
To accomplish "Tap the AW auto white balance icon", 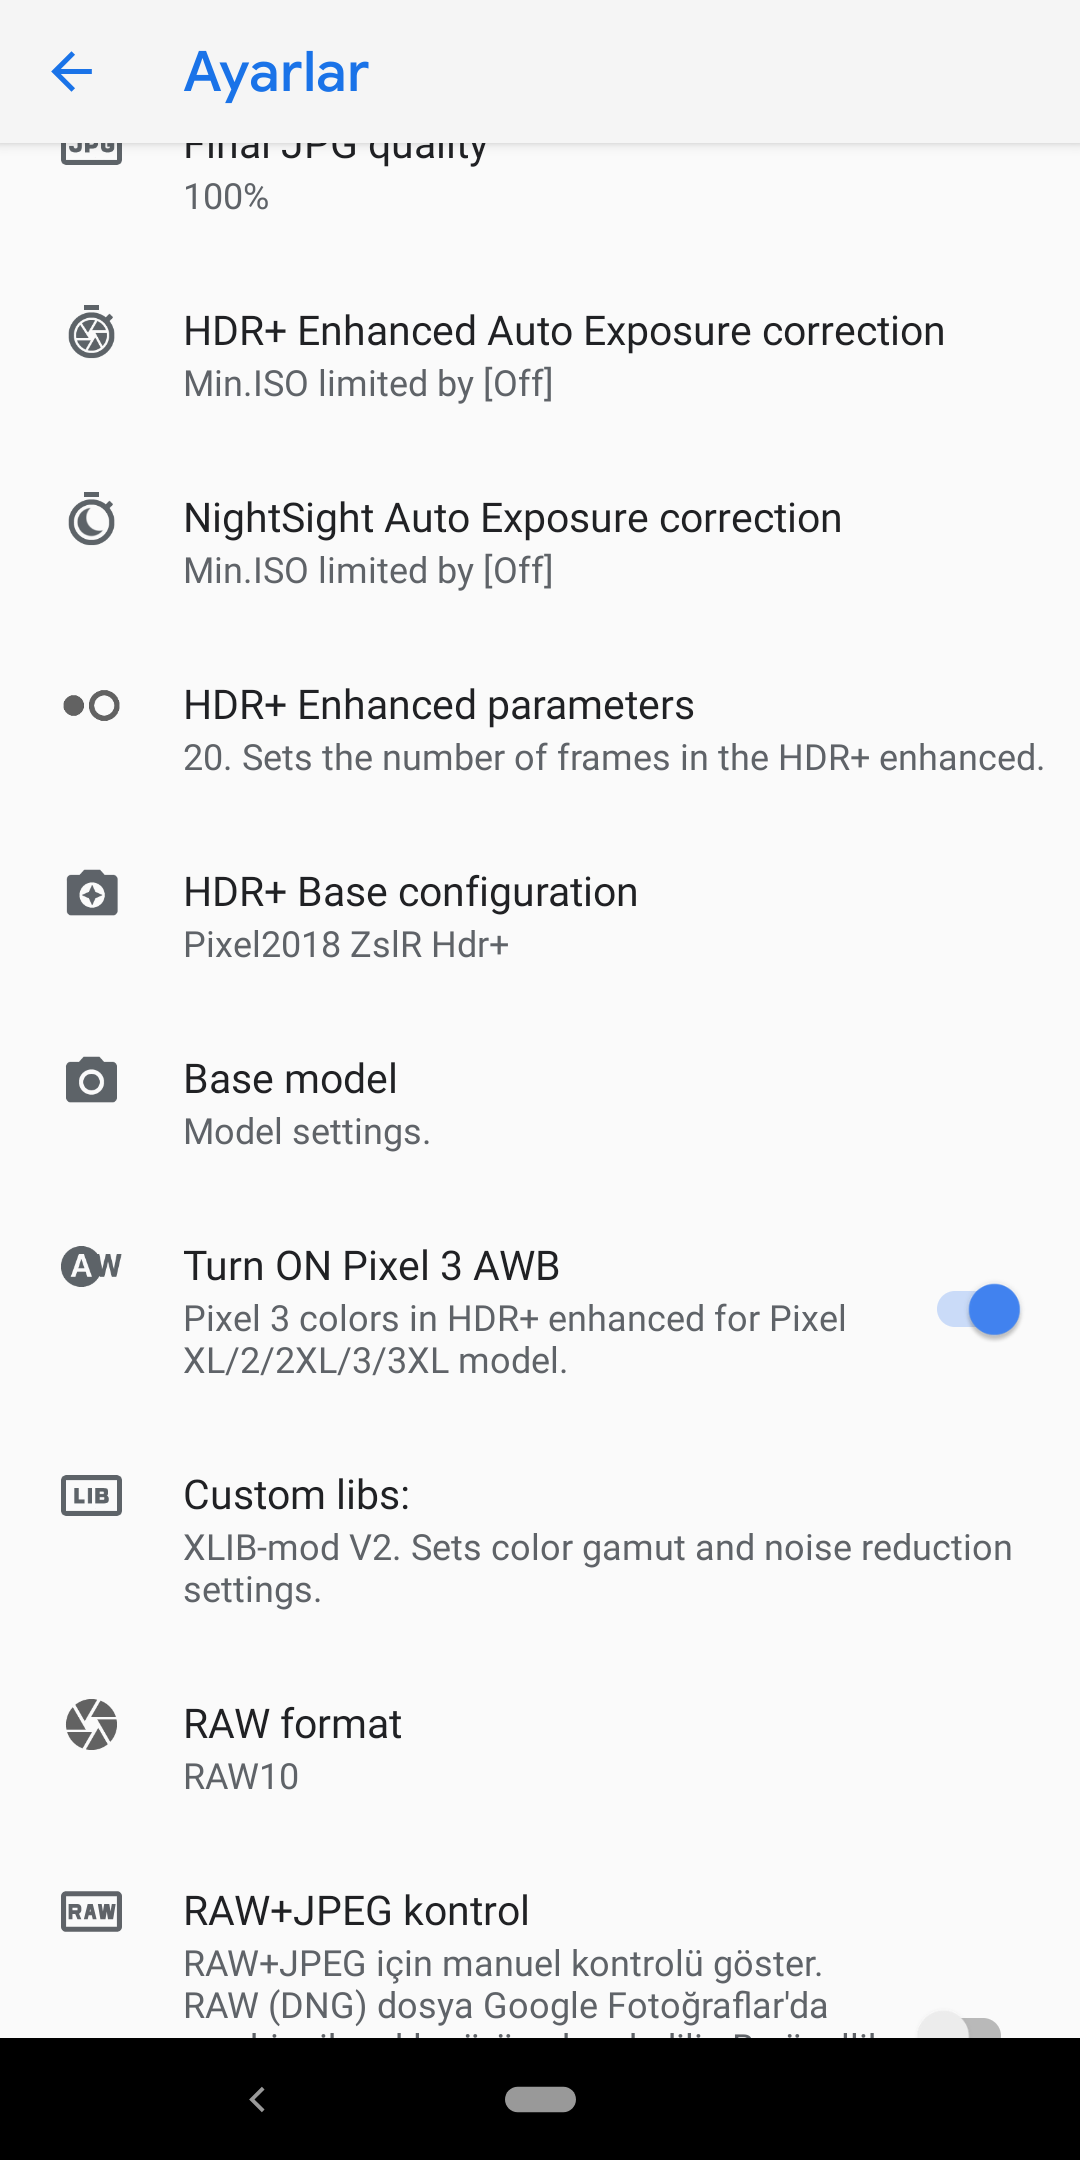I will tap(91, 1267).
